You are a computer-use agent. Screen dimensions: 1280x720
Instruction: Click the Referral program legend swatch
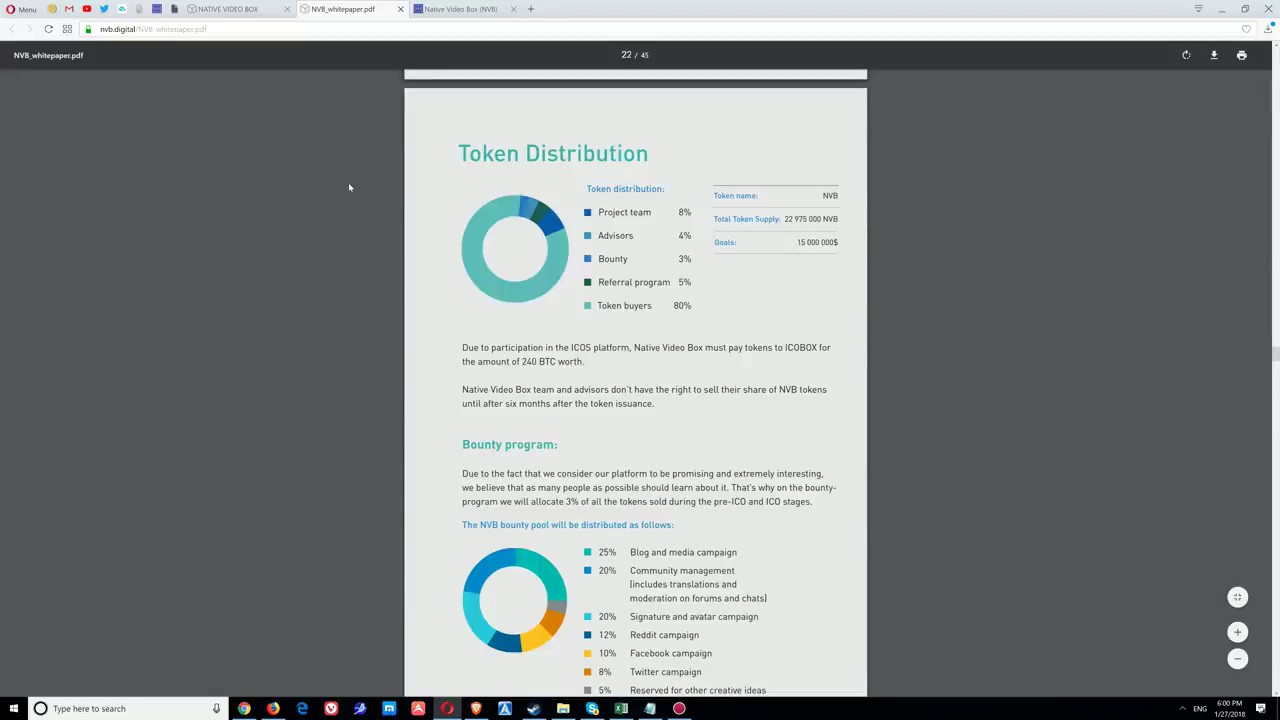pos(587,282)
